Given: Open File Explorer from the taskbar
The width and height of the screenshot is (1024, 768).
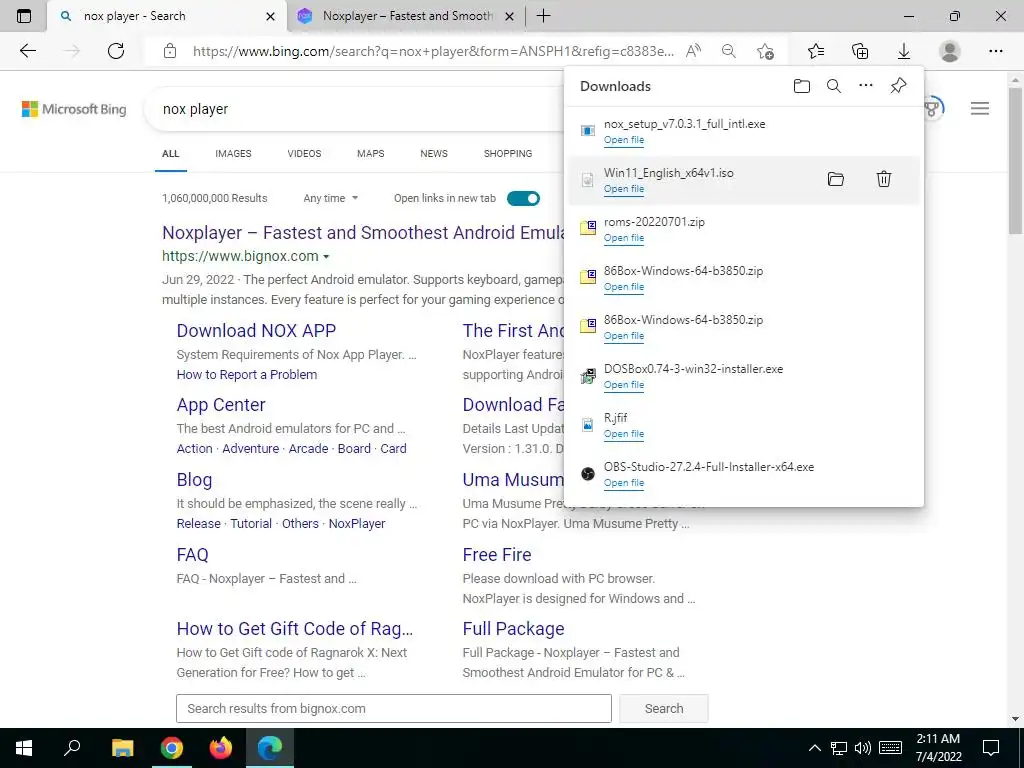Looking at the screenshot, I should tap(123, 748).
